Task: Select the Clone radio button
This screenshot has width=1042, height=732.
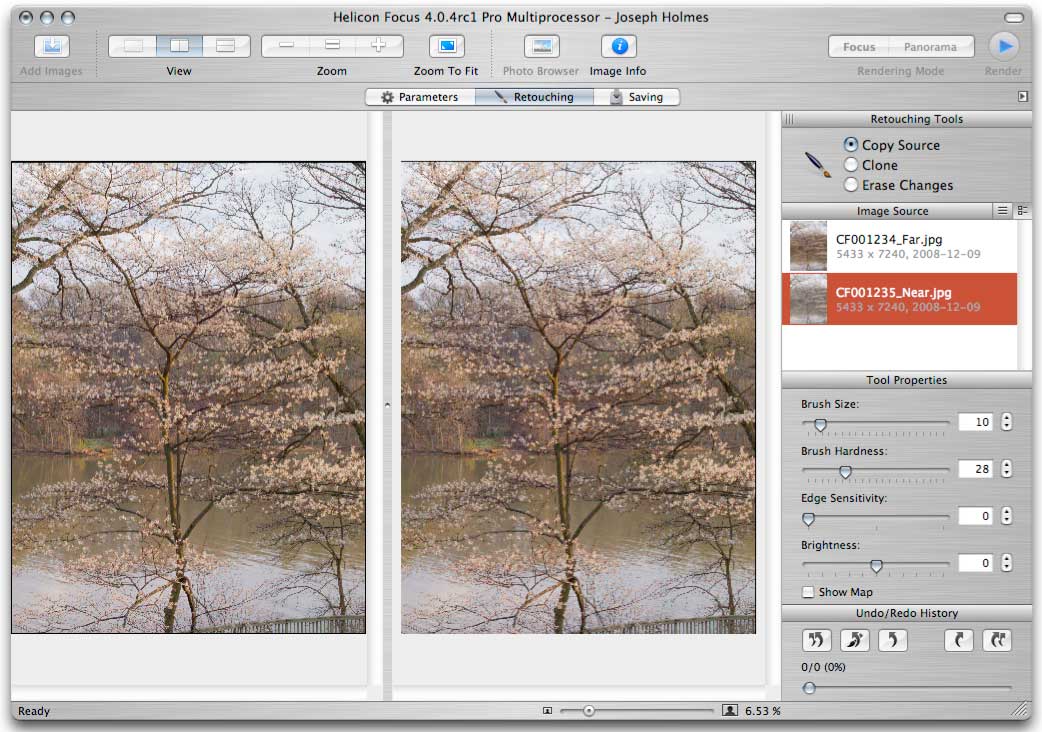Action: pos(851,165)
